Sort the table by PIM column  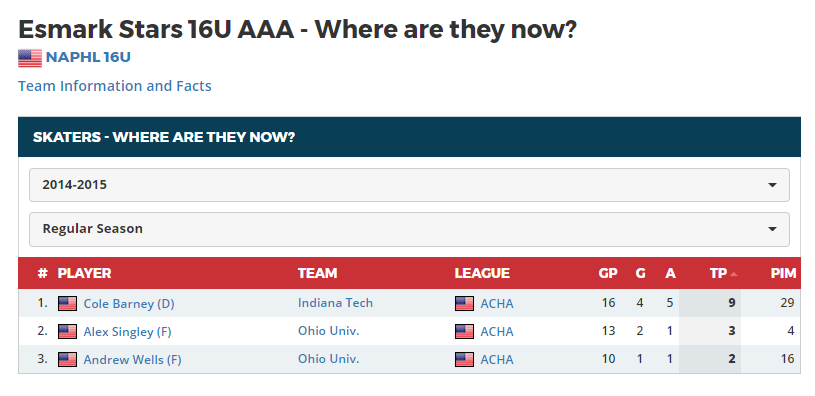(783, 273)
